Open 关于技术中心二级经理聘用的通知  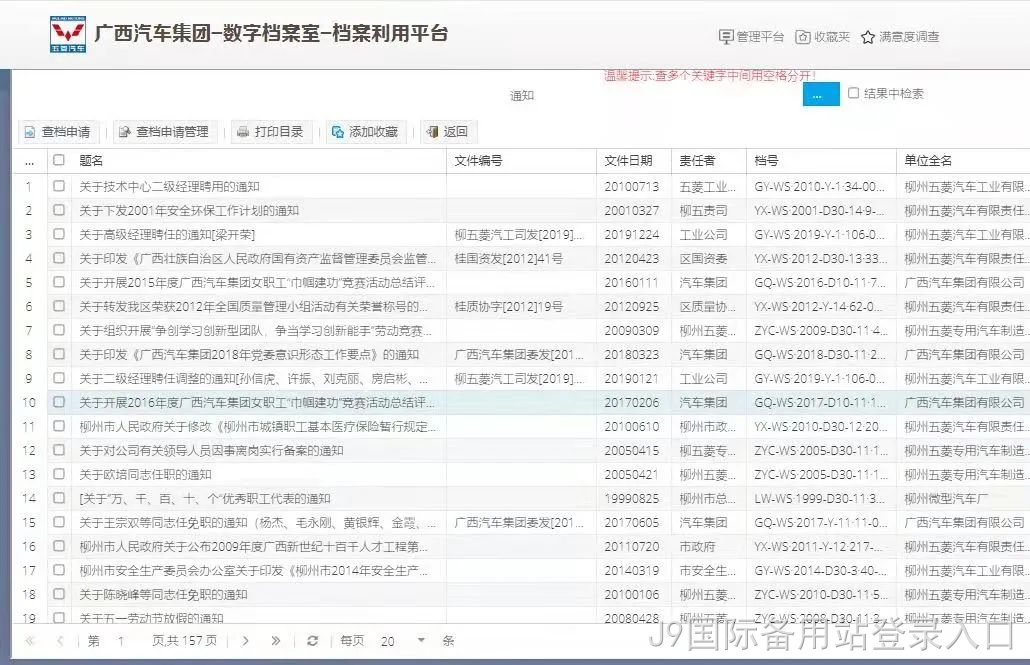(169, 187)
